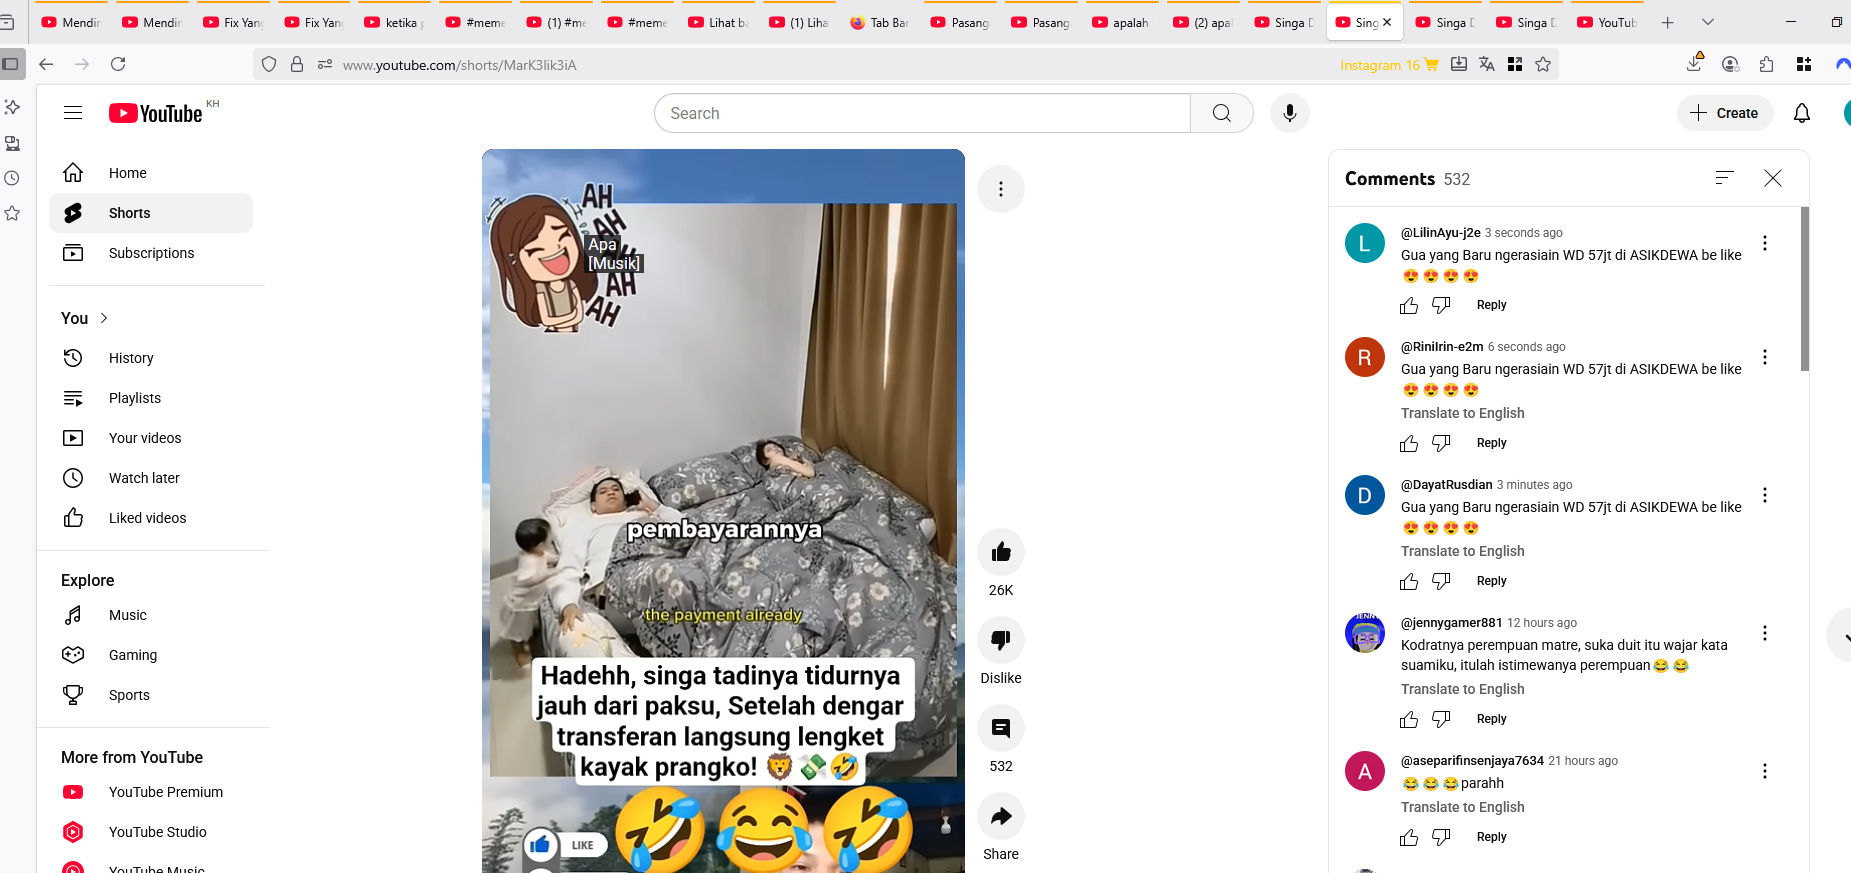Open new browser tab with plus

tap(1667, 22)
